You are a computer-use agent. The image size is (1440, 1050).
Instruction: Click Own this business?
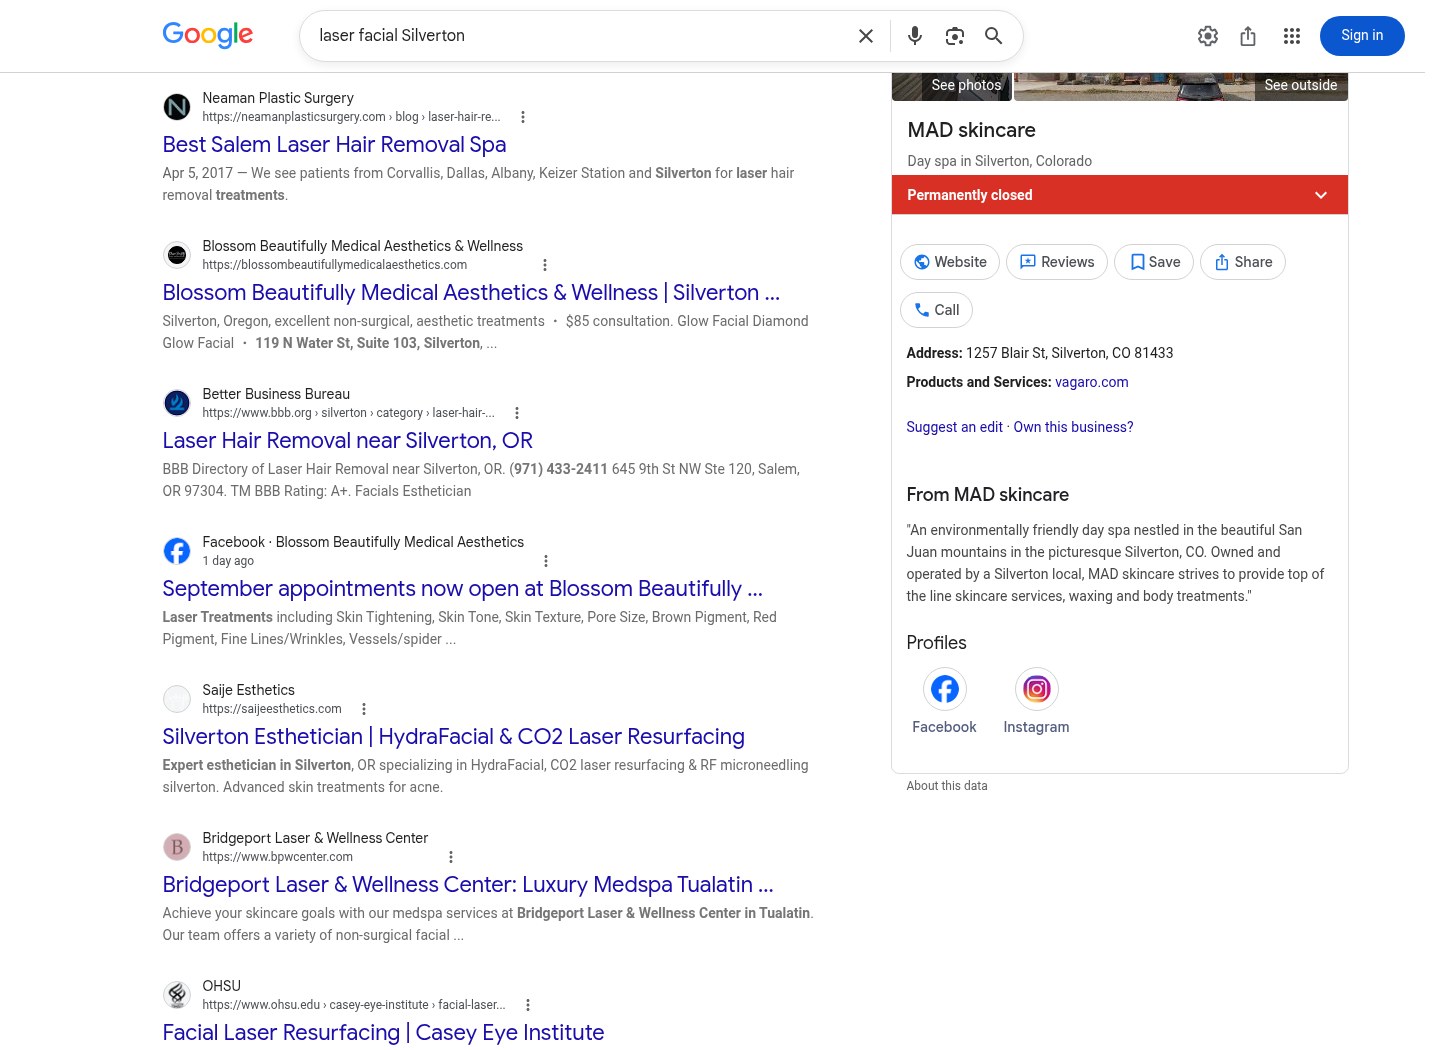click(1074, 427)
